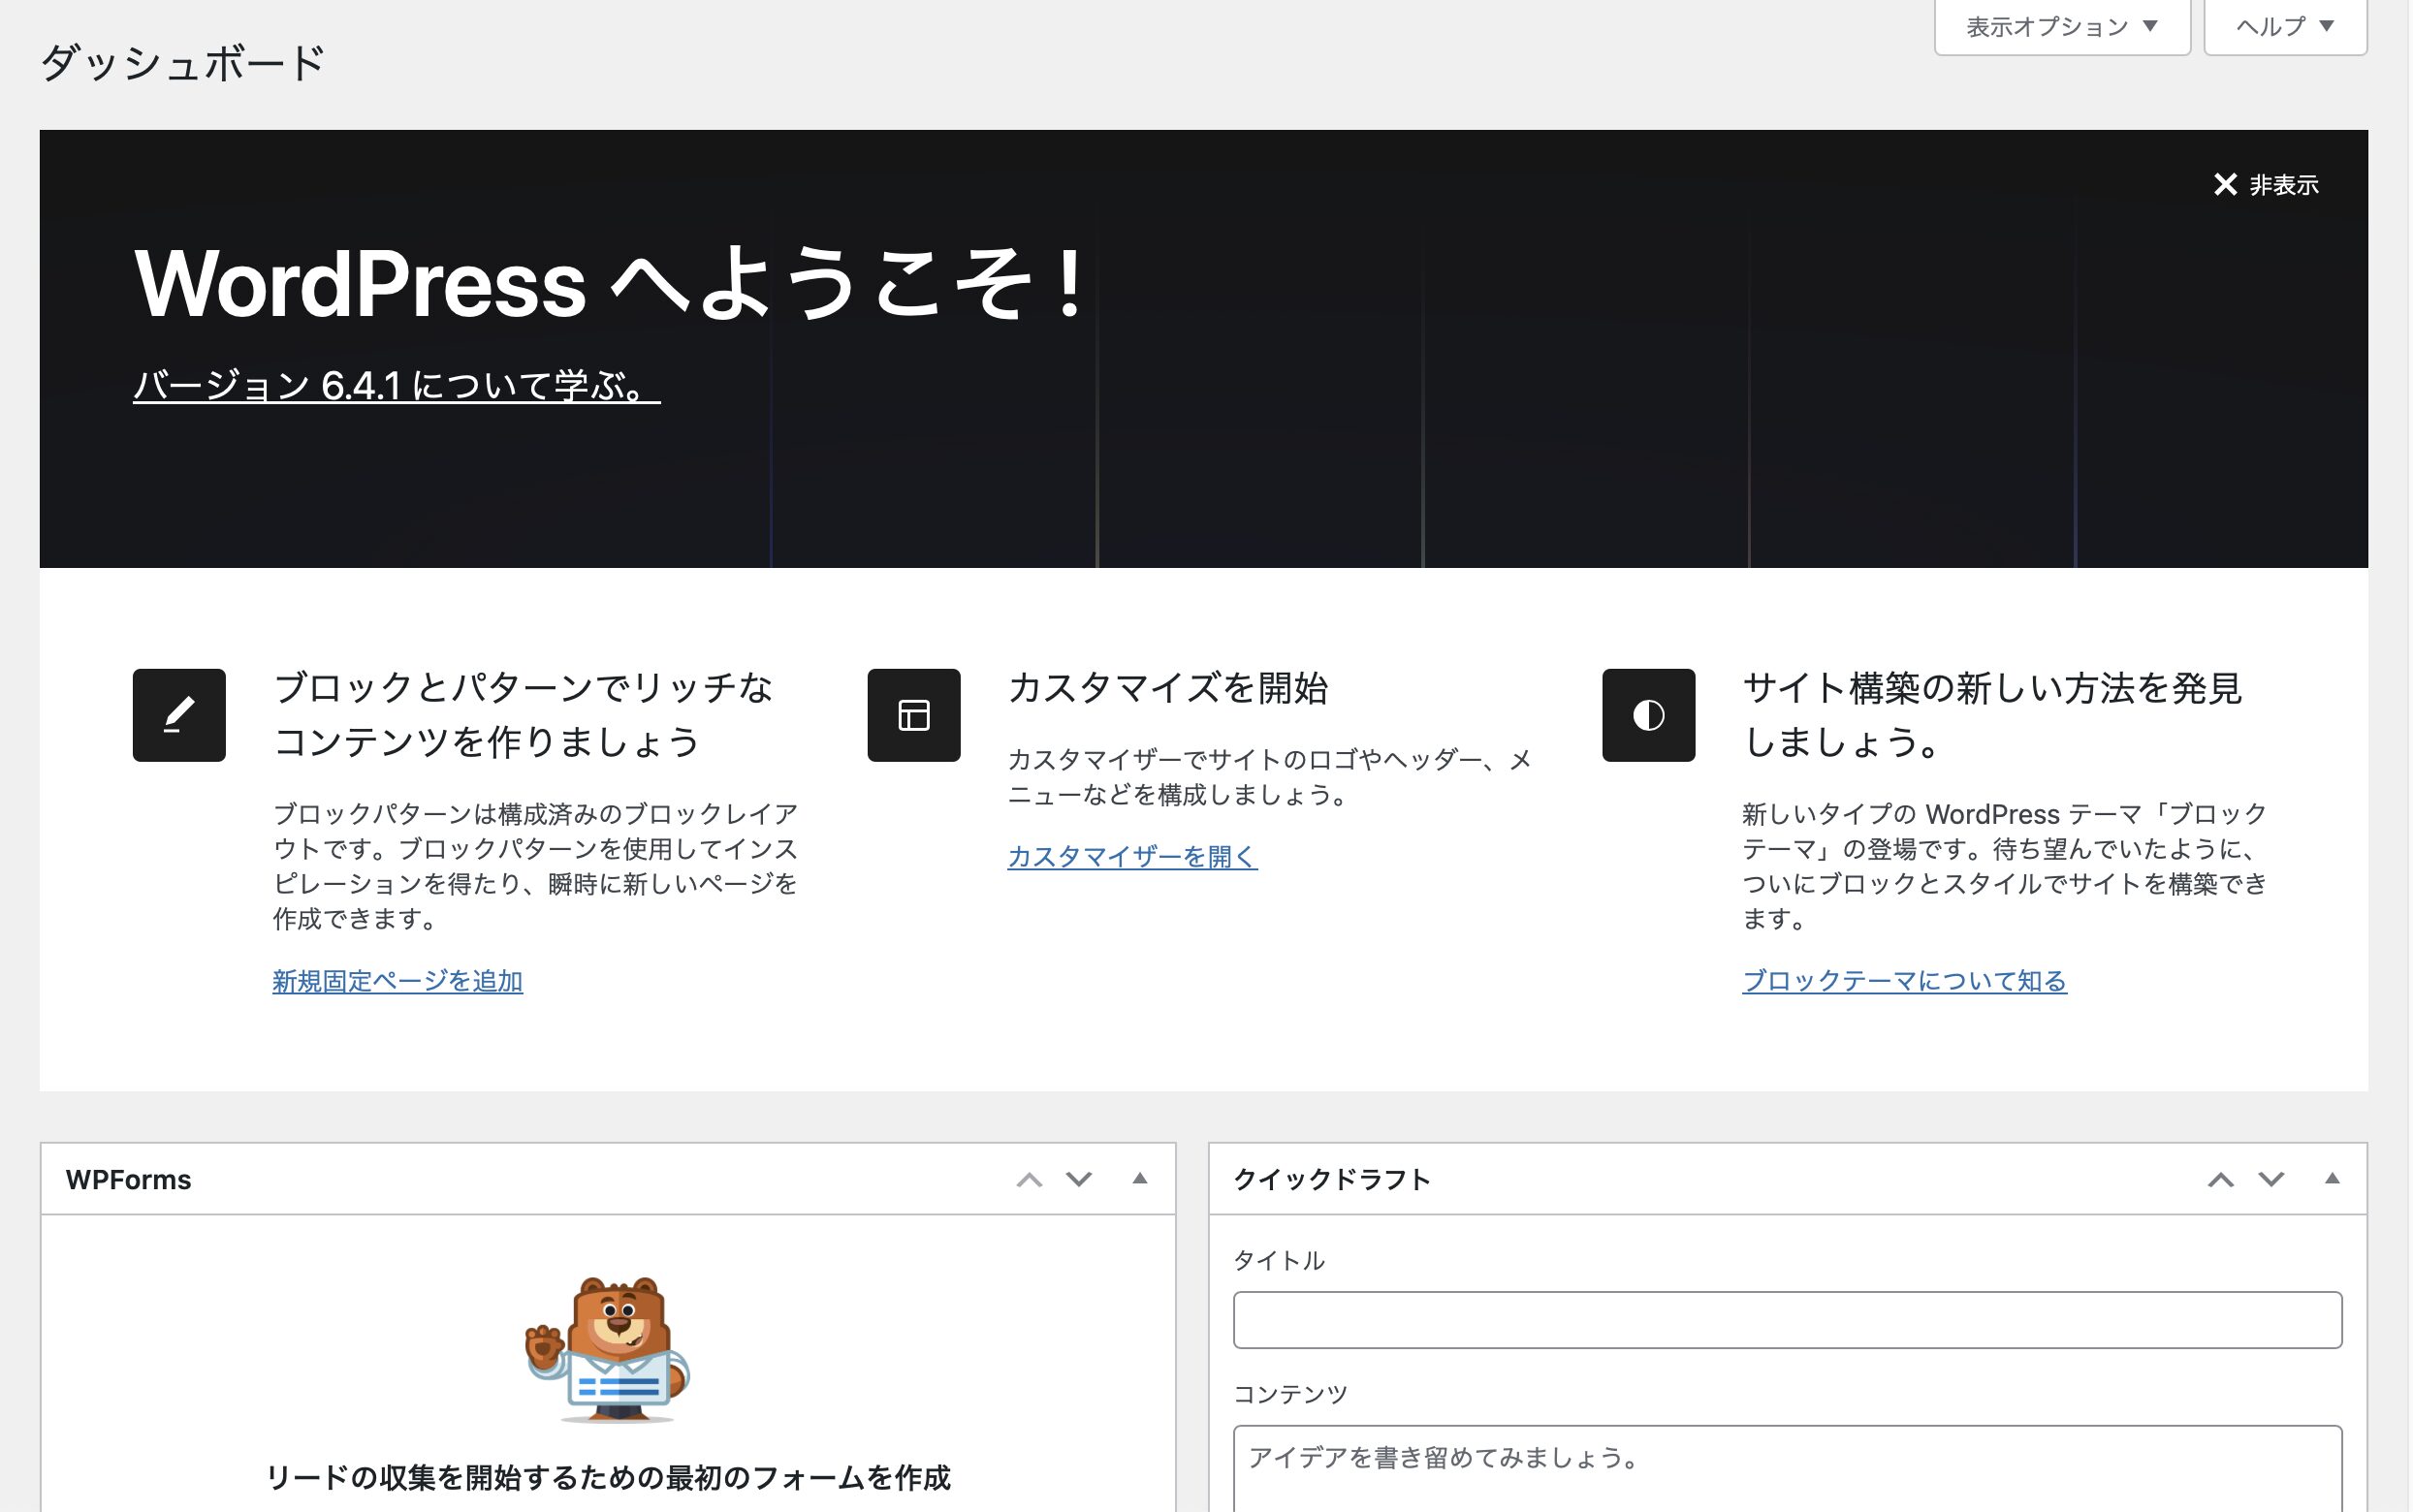The image size is (2413, 1512).
Task: Move the クイックドラフト widget down
Action: tap(2270, 1180)
